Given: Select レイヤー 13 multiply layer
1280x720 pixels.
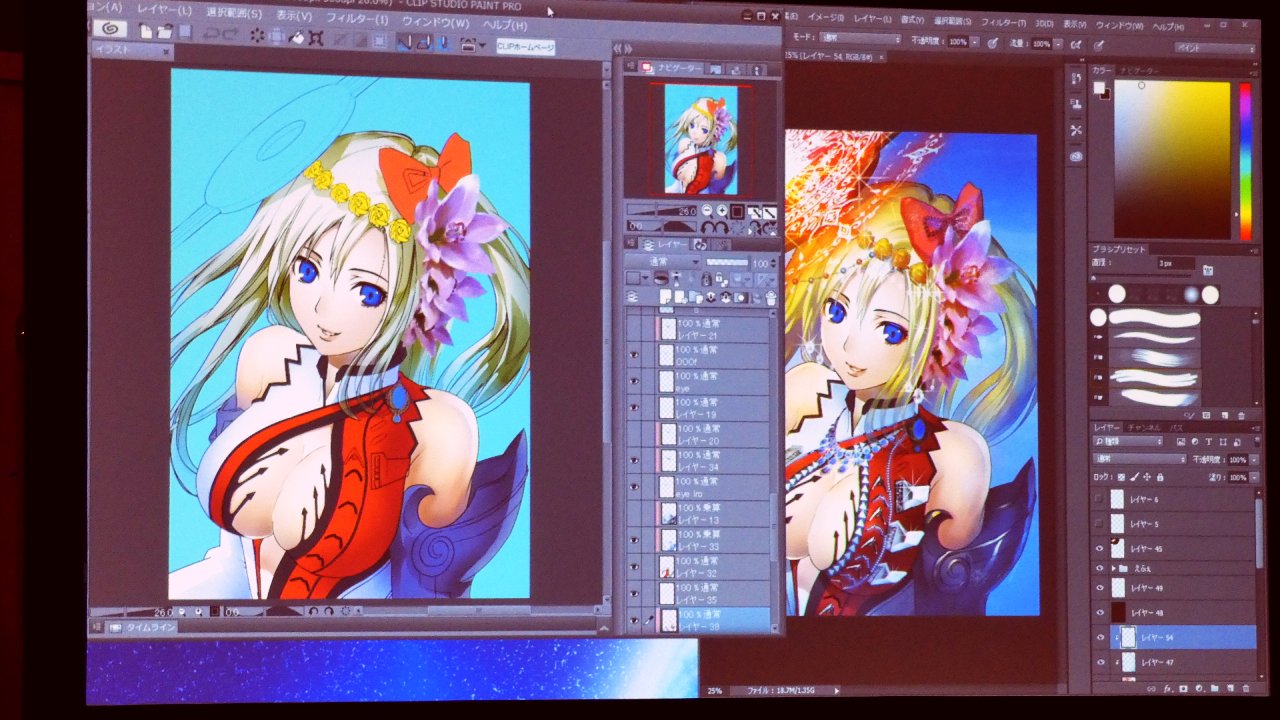Looking at the screenshot, I should click(x=714, y=514).
